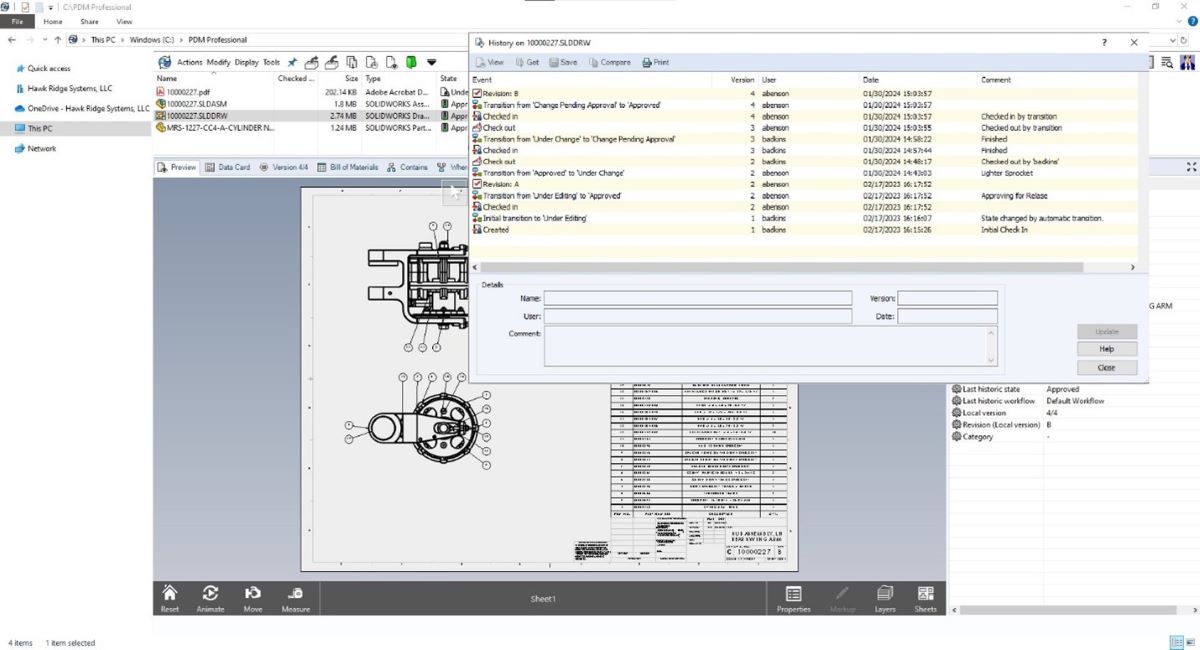Open the OneDrive - Hawk Ridge Systems entry
This screenshot has width=1200, height=650.
click(81, 108)
